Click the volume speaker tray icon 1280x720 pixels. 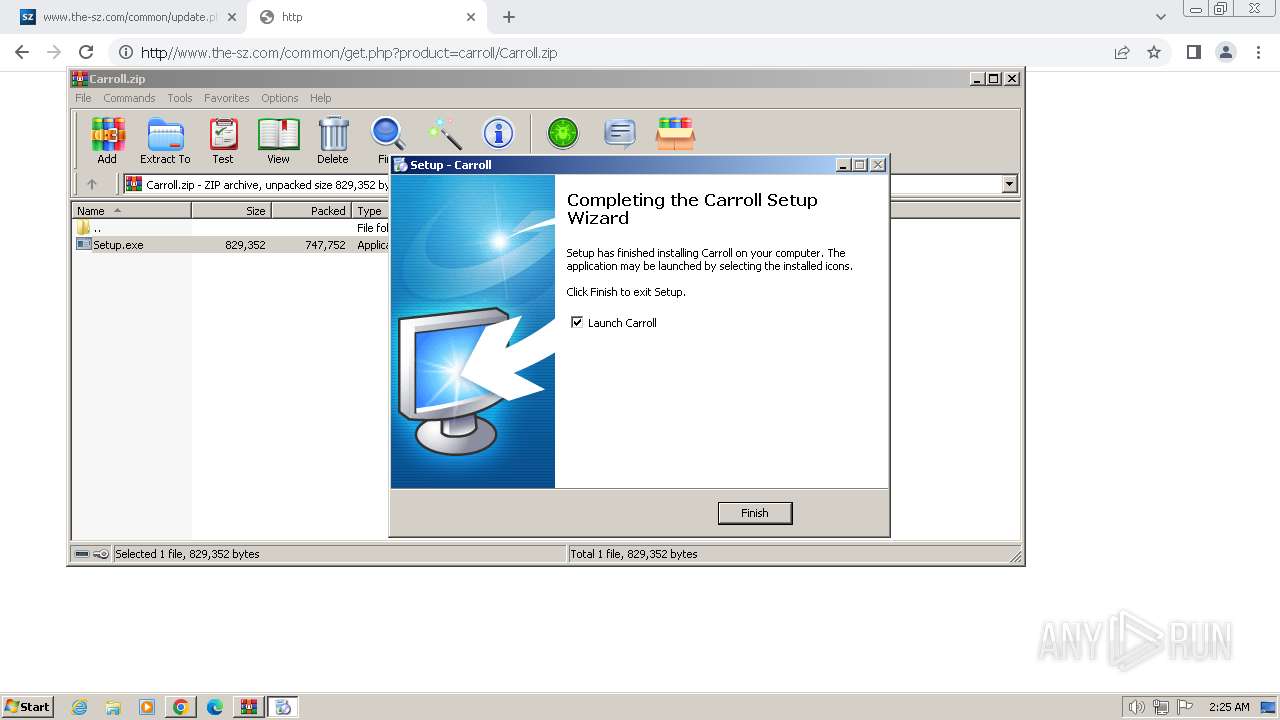click(1137, 707)
